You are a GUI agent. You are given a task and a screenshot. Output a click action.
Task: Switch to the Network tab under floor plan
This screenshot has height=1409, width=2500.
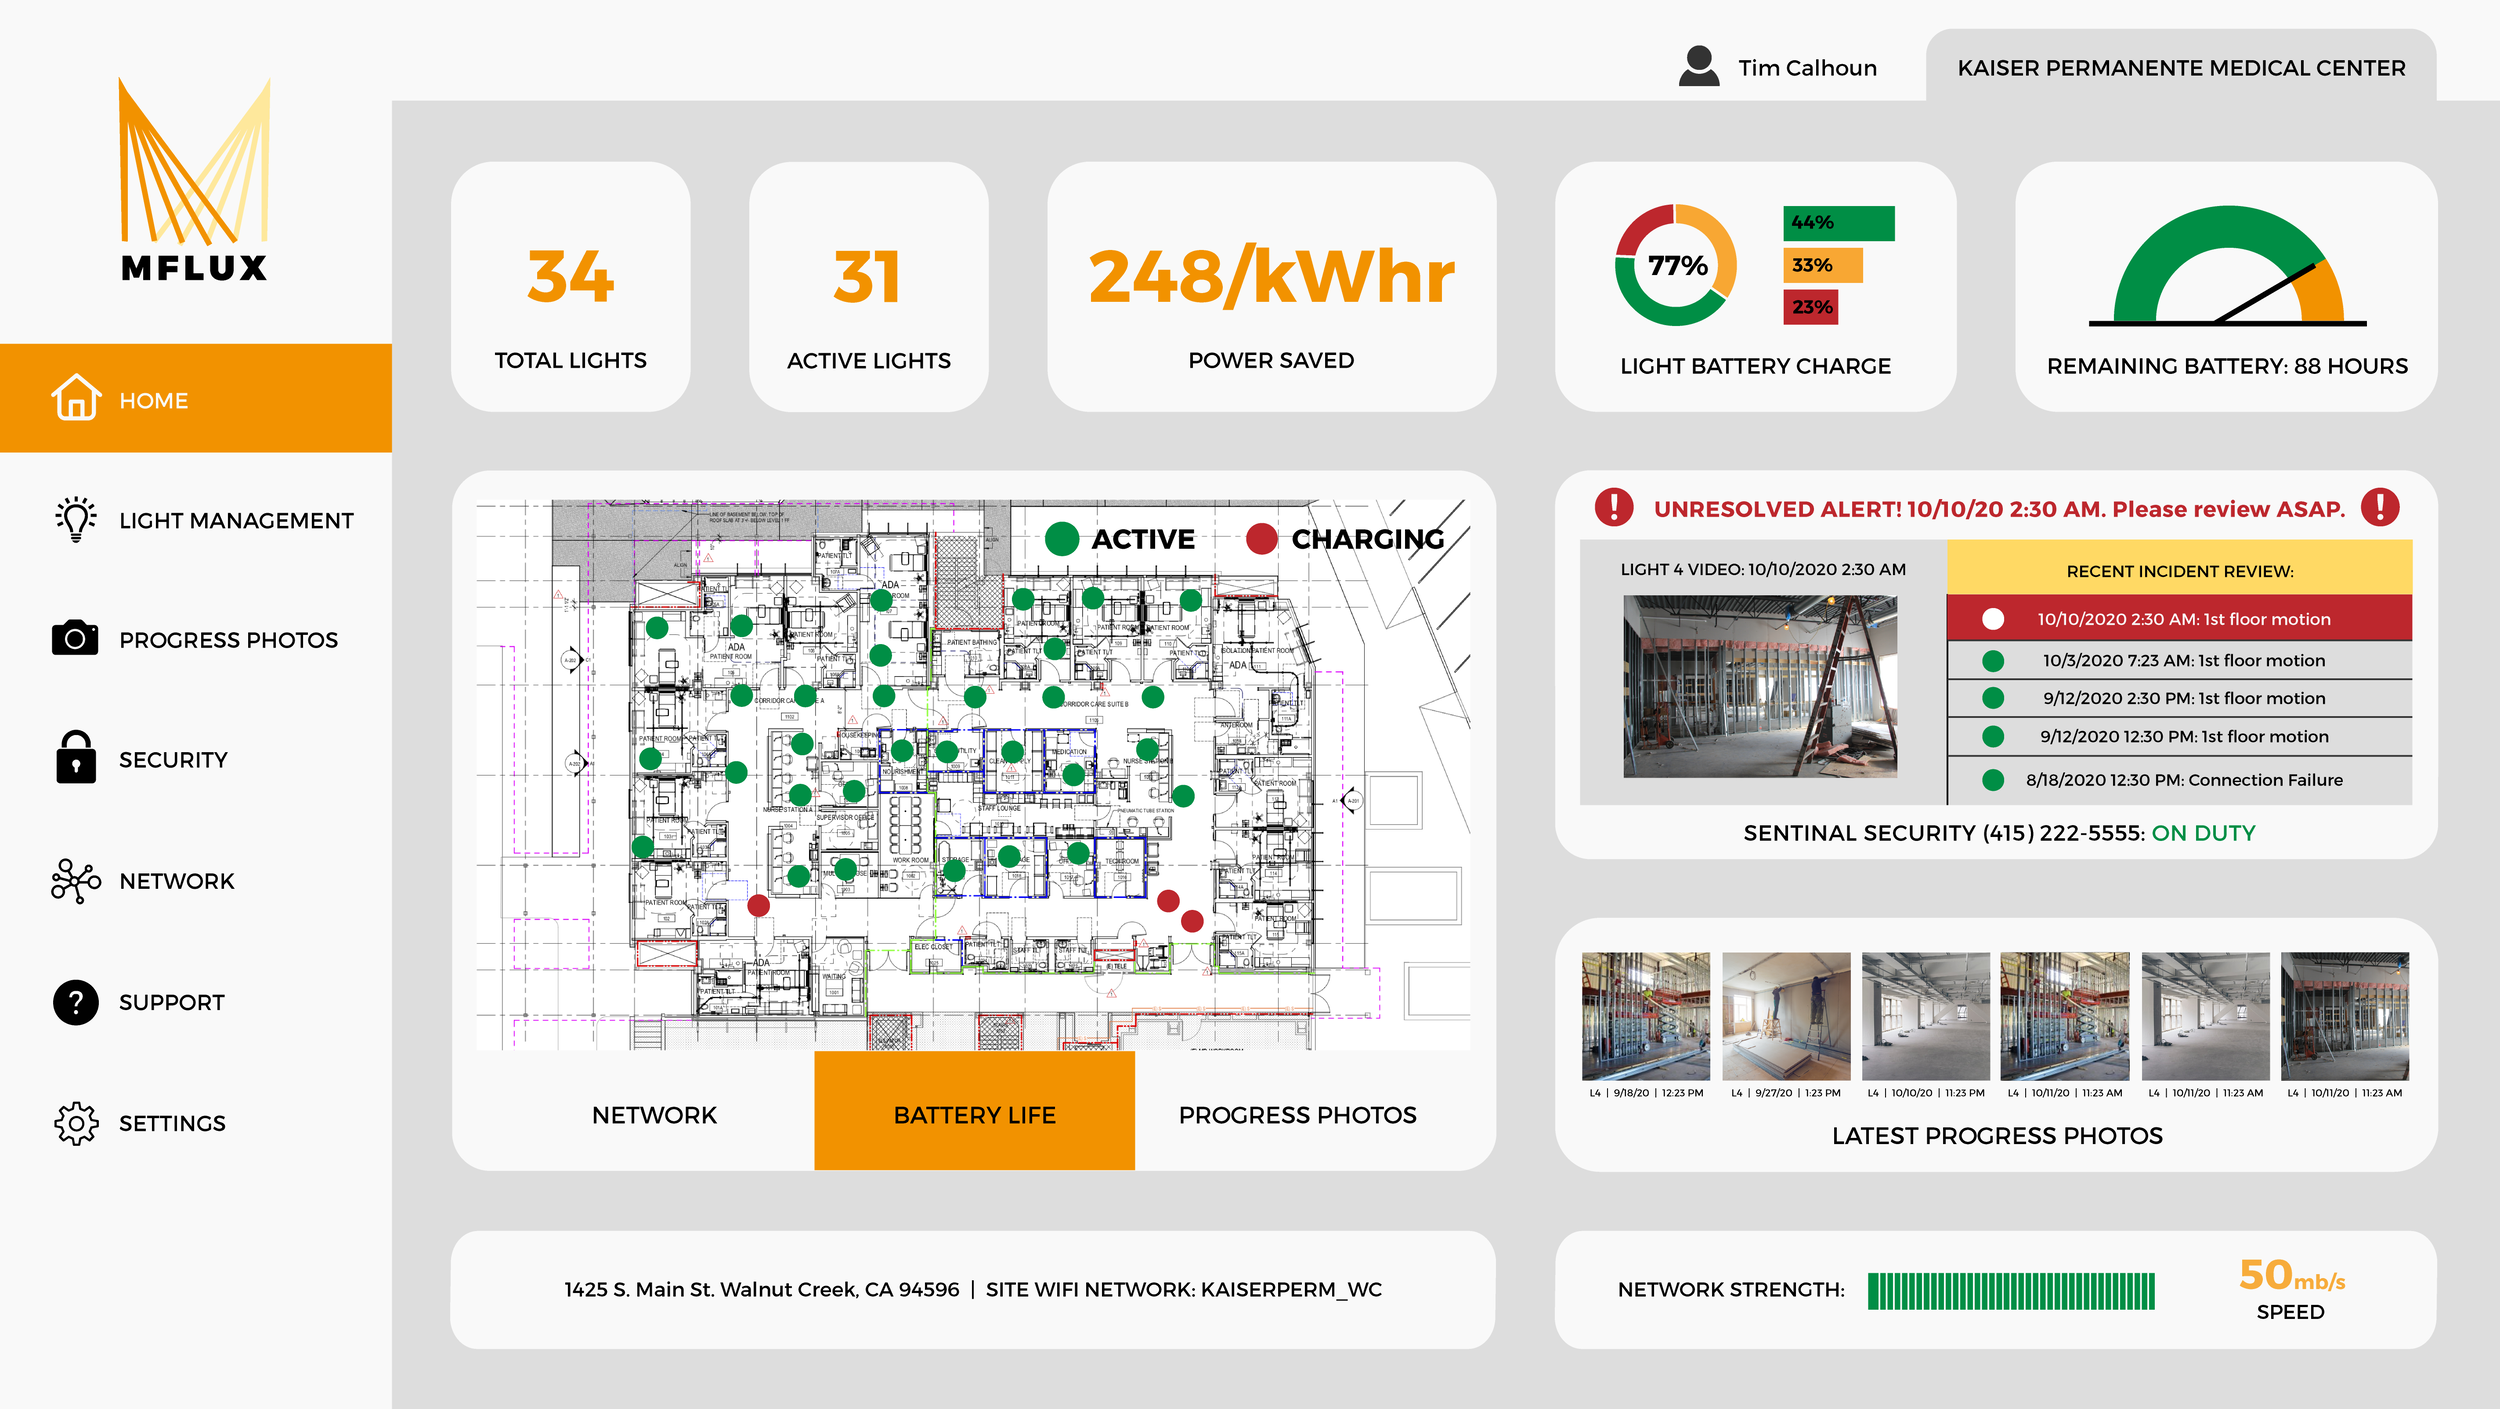click(x=654, y=1114)
